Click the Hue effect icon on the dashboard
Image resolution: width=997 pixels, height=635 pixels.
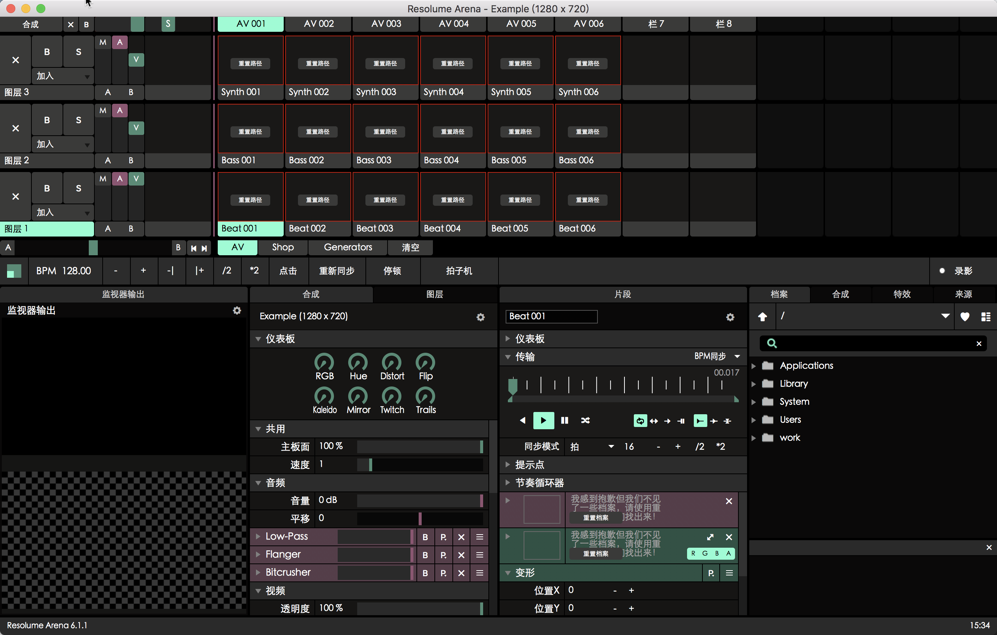point(358,366)
